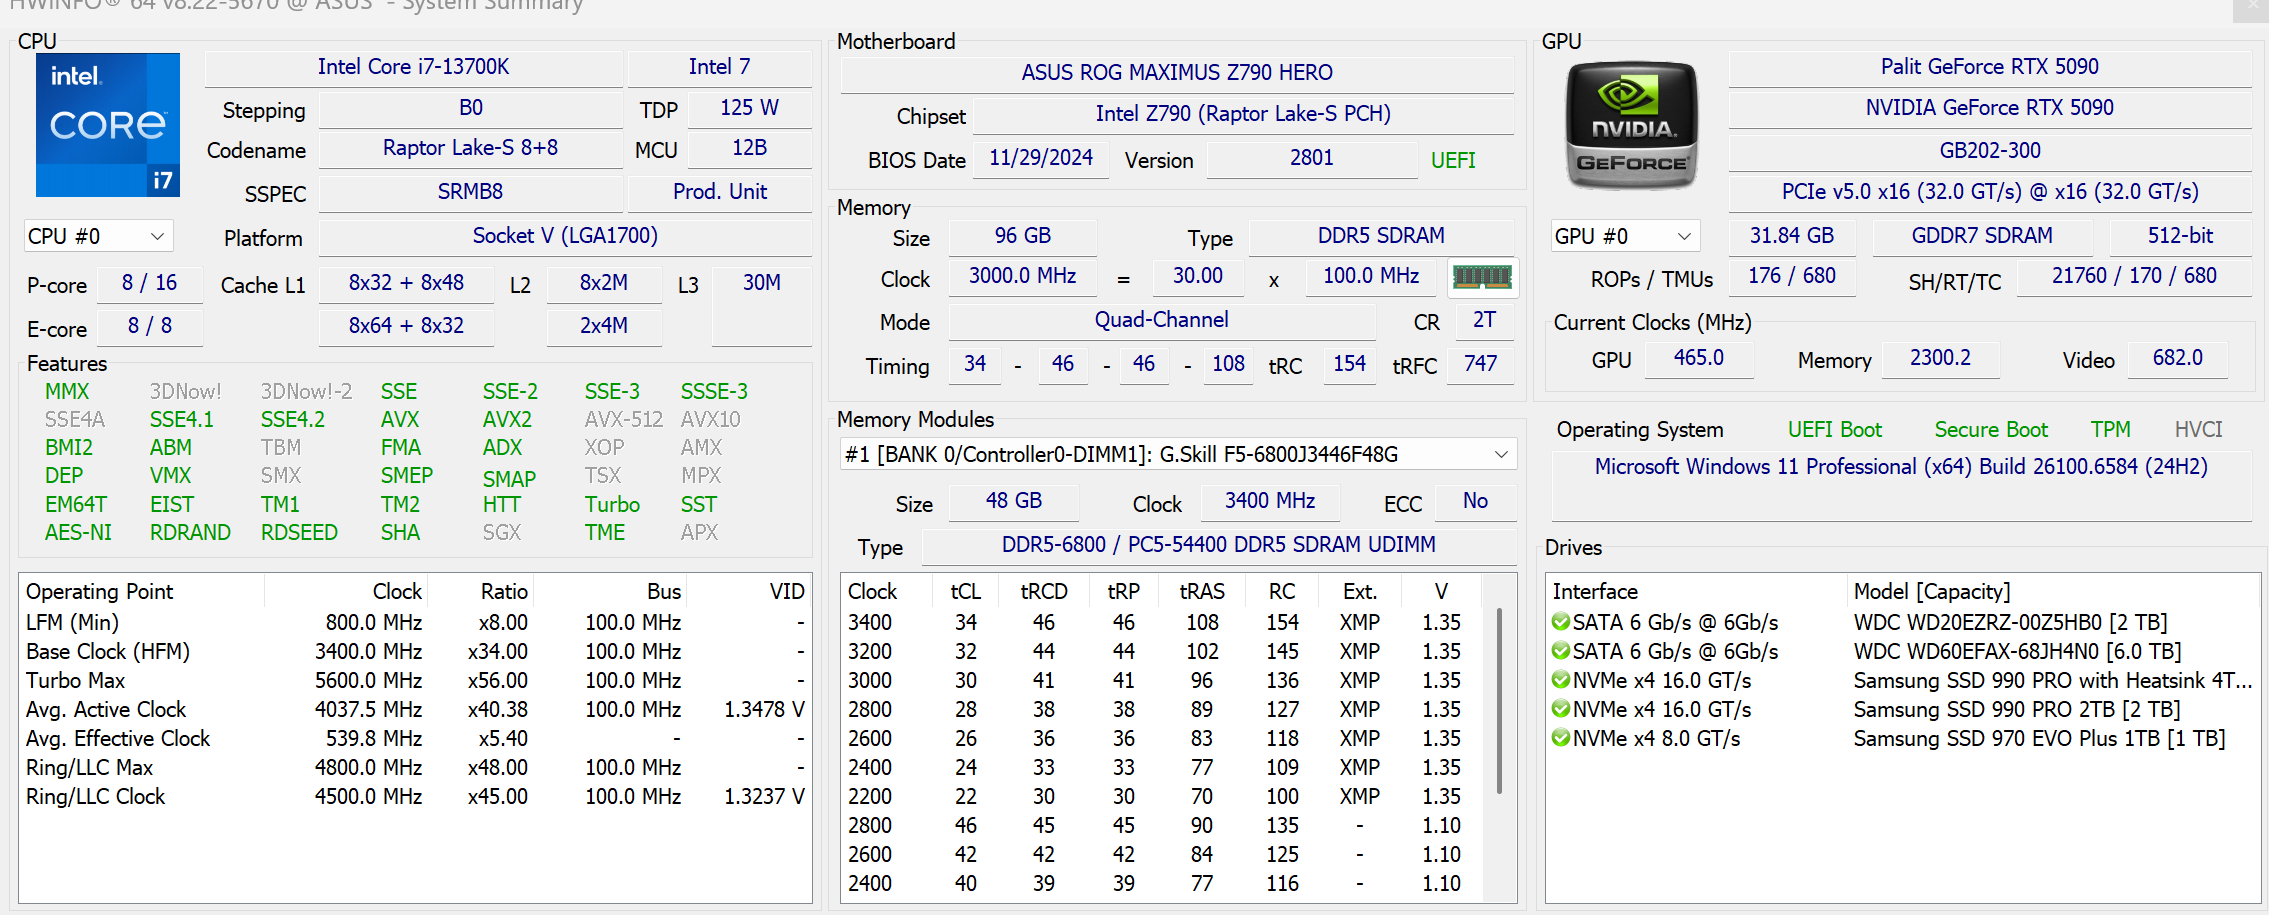Click the NVIDIA GeForce logo
Viewport: 2269px width, 915px height.
click(x=1631, y=126)
